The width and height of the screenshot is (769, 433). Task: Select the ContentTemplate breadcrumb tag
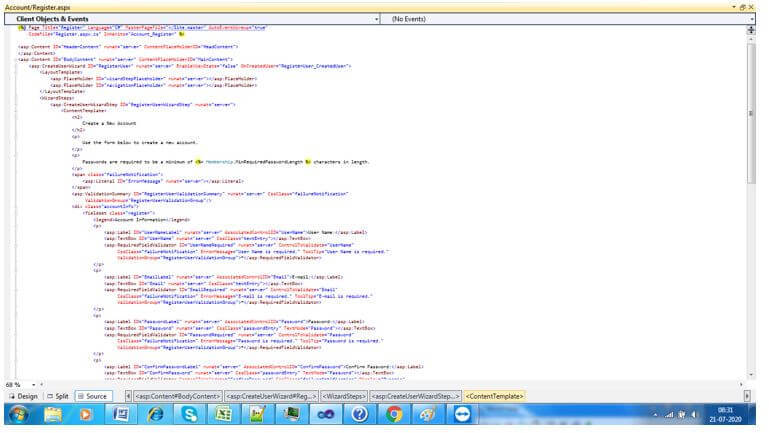(x=495, y=396)
